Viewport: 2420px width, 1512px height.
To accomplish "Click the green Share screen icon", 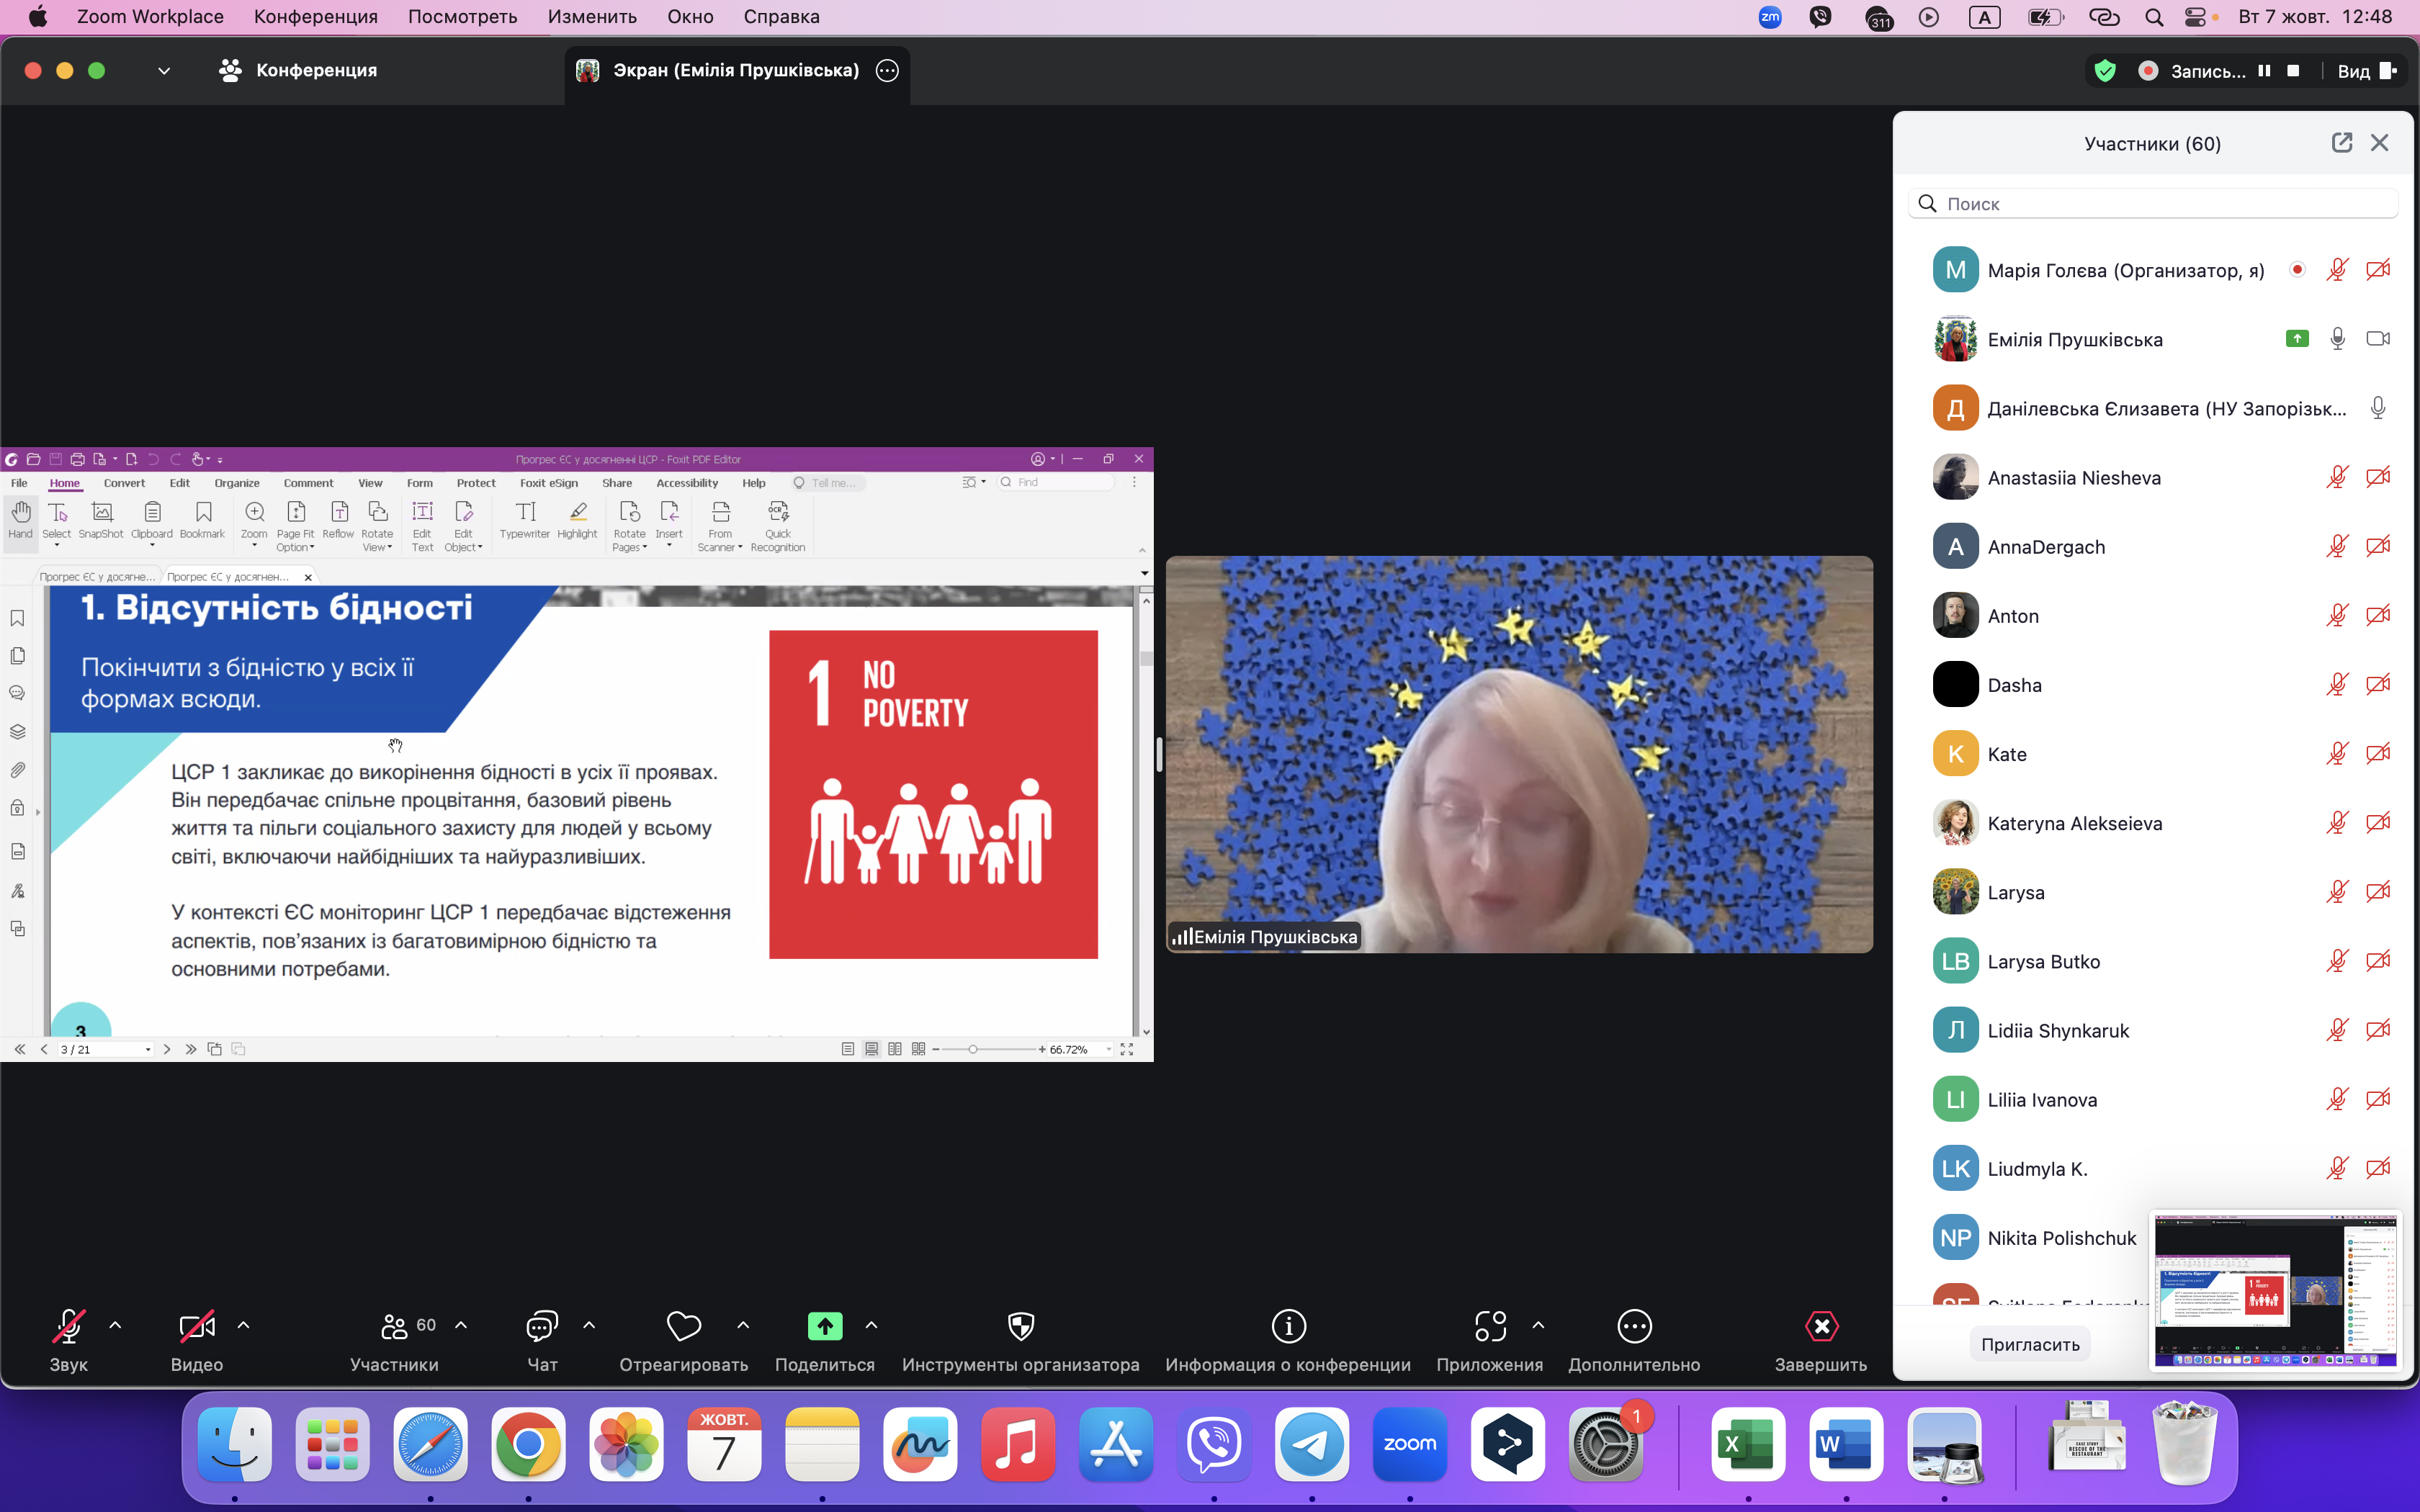I will coord(824,1326).
